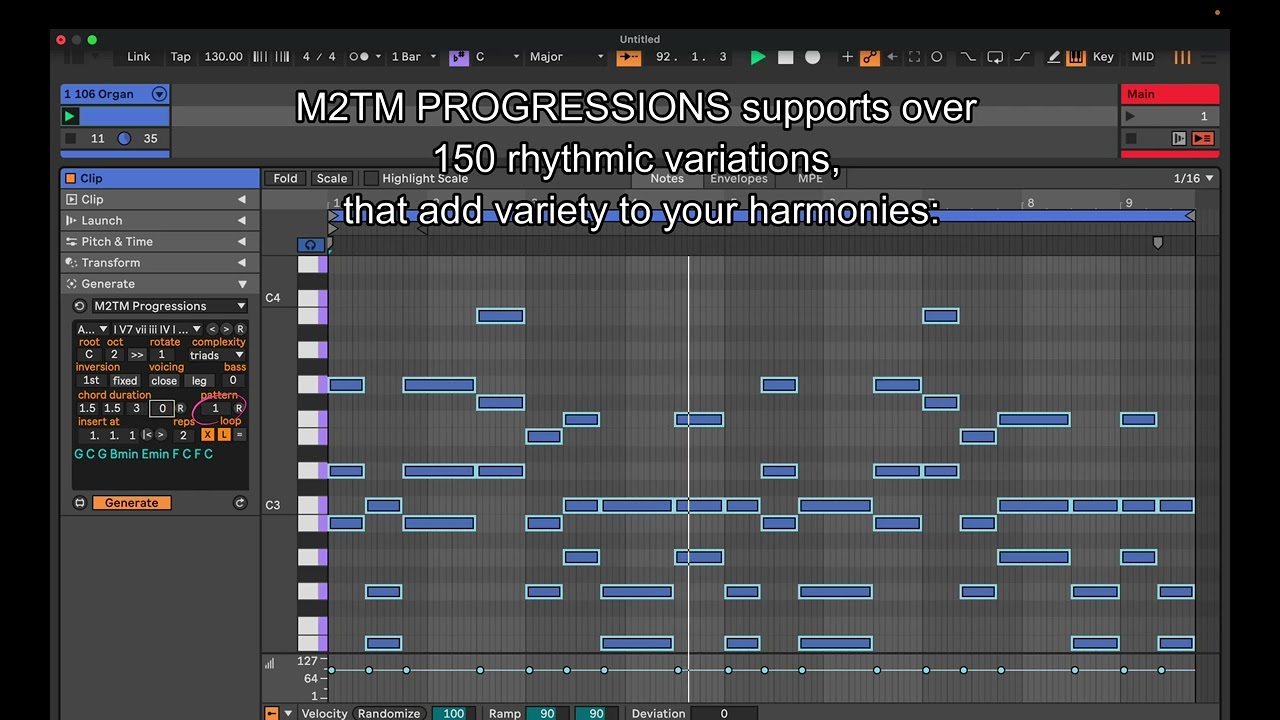Switch to the Envelopes tab
Screen dimensions: 1280x720
pos(738,178)
